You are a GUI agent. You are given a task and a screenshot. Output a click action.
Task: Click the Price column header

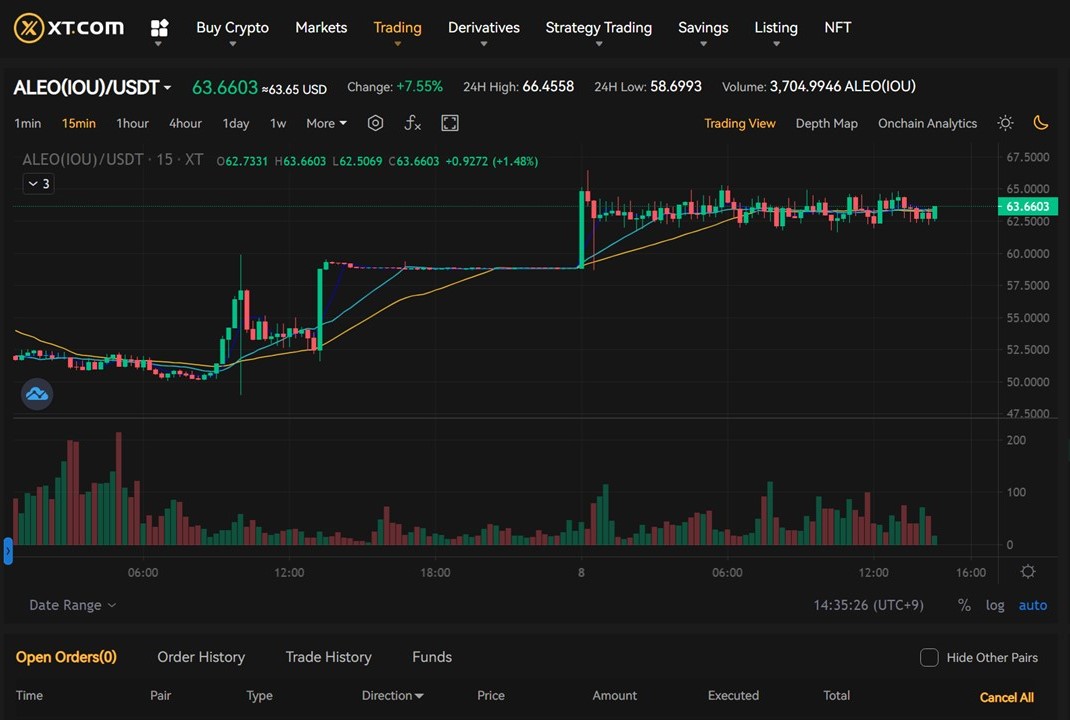[491, 695]
